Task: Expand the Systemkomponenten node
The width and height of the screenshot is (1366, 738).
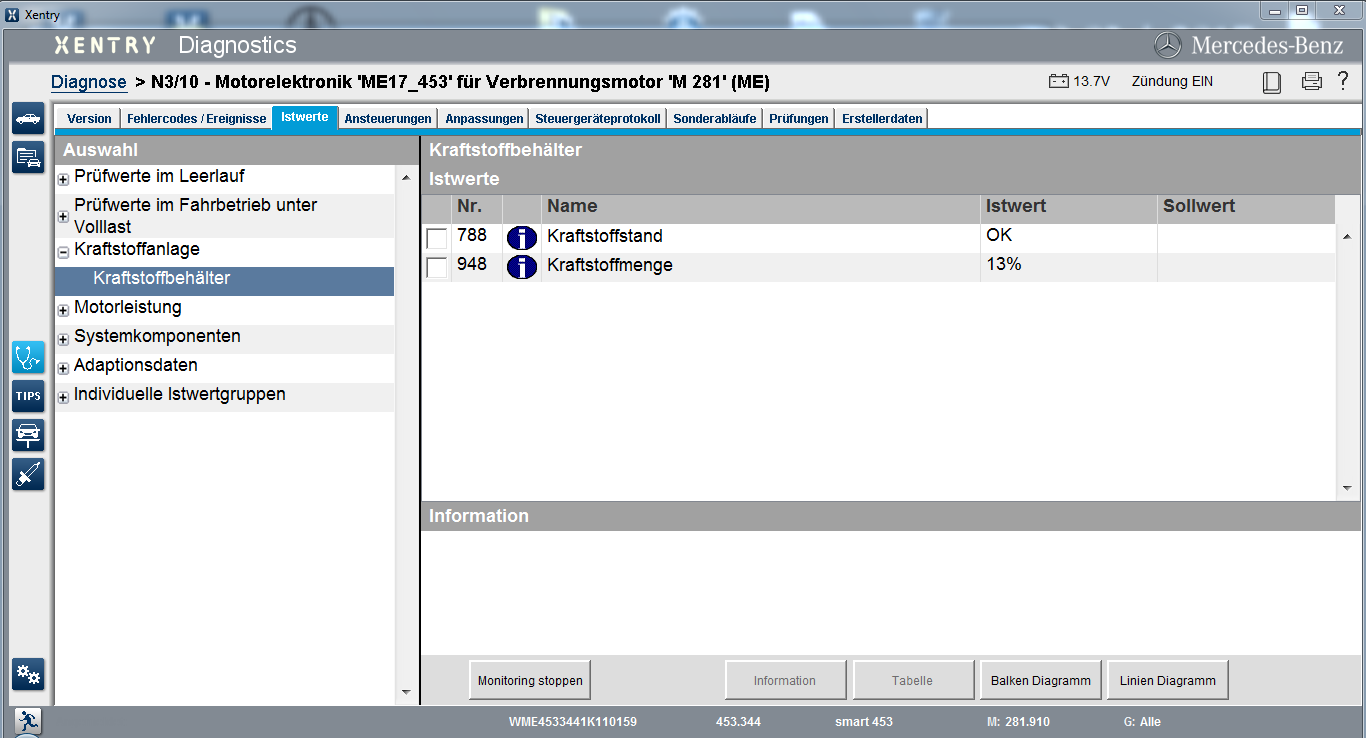Action: (63, 340)
